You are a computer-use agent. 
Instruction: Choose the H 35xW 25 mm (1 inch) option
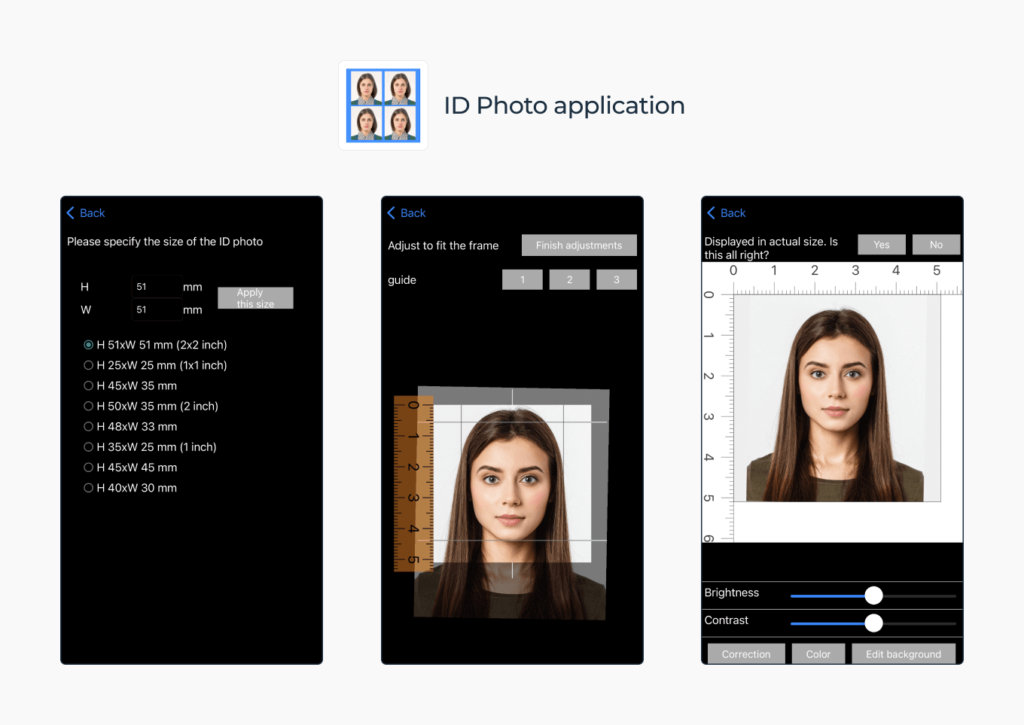pyautogui.click(x=88, y=447)
